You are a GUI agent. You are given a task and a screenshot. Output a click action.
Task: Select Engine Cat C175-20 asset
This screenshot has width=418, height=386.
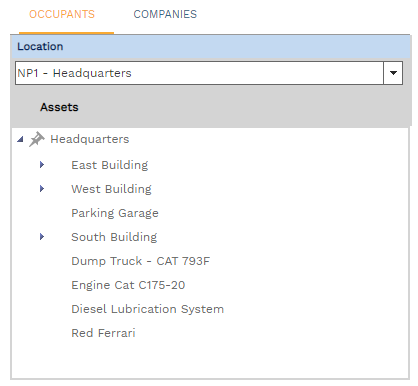click(128, 285)
